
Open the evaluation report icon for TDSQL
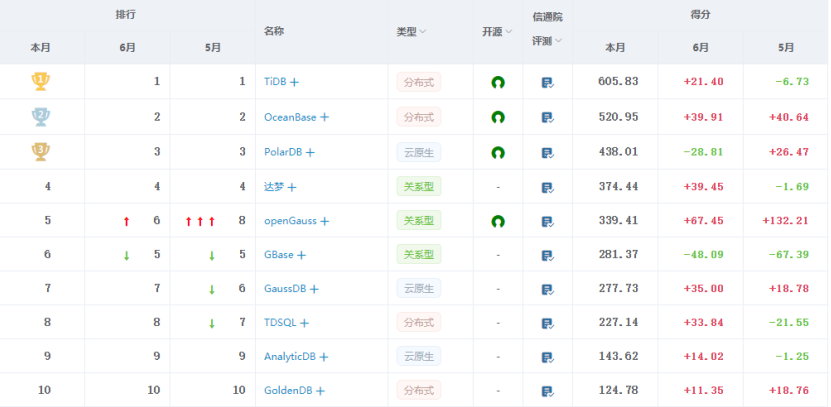click(547, 323)
